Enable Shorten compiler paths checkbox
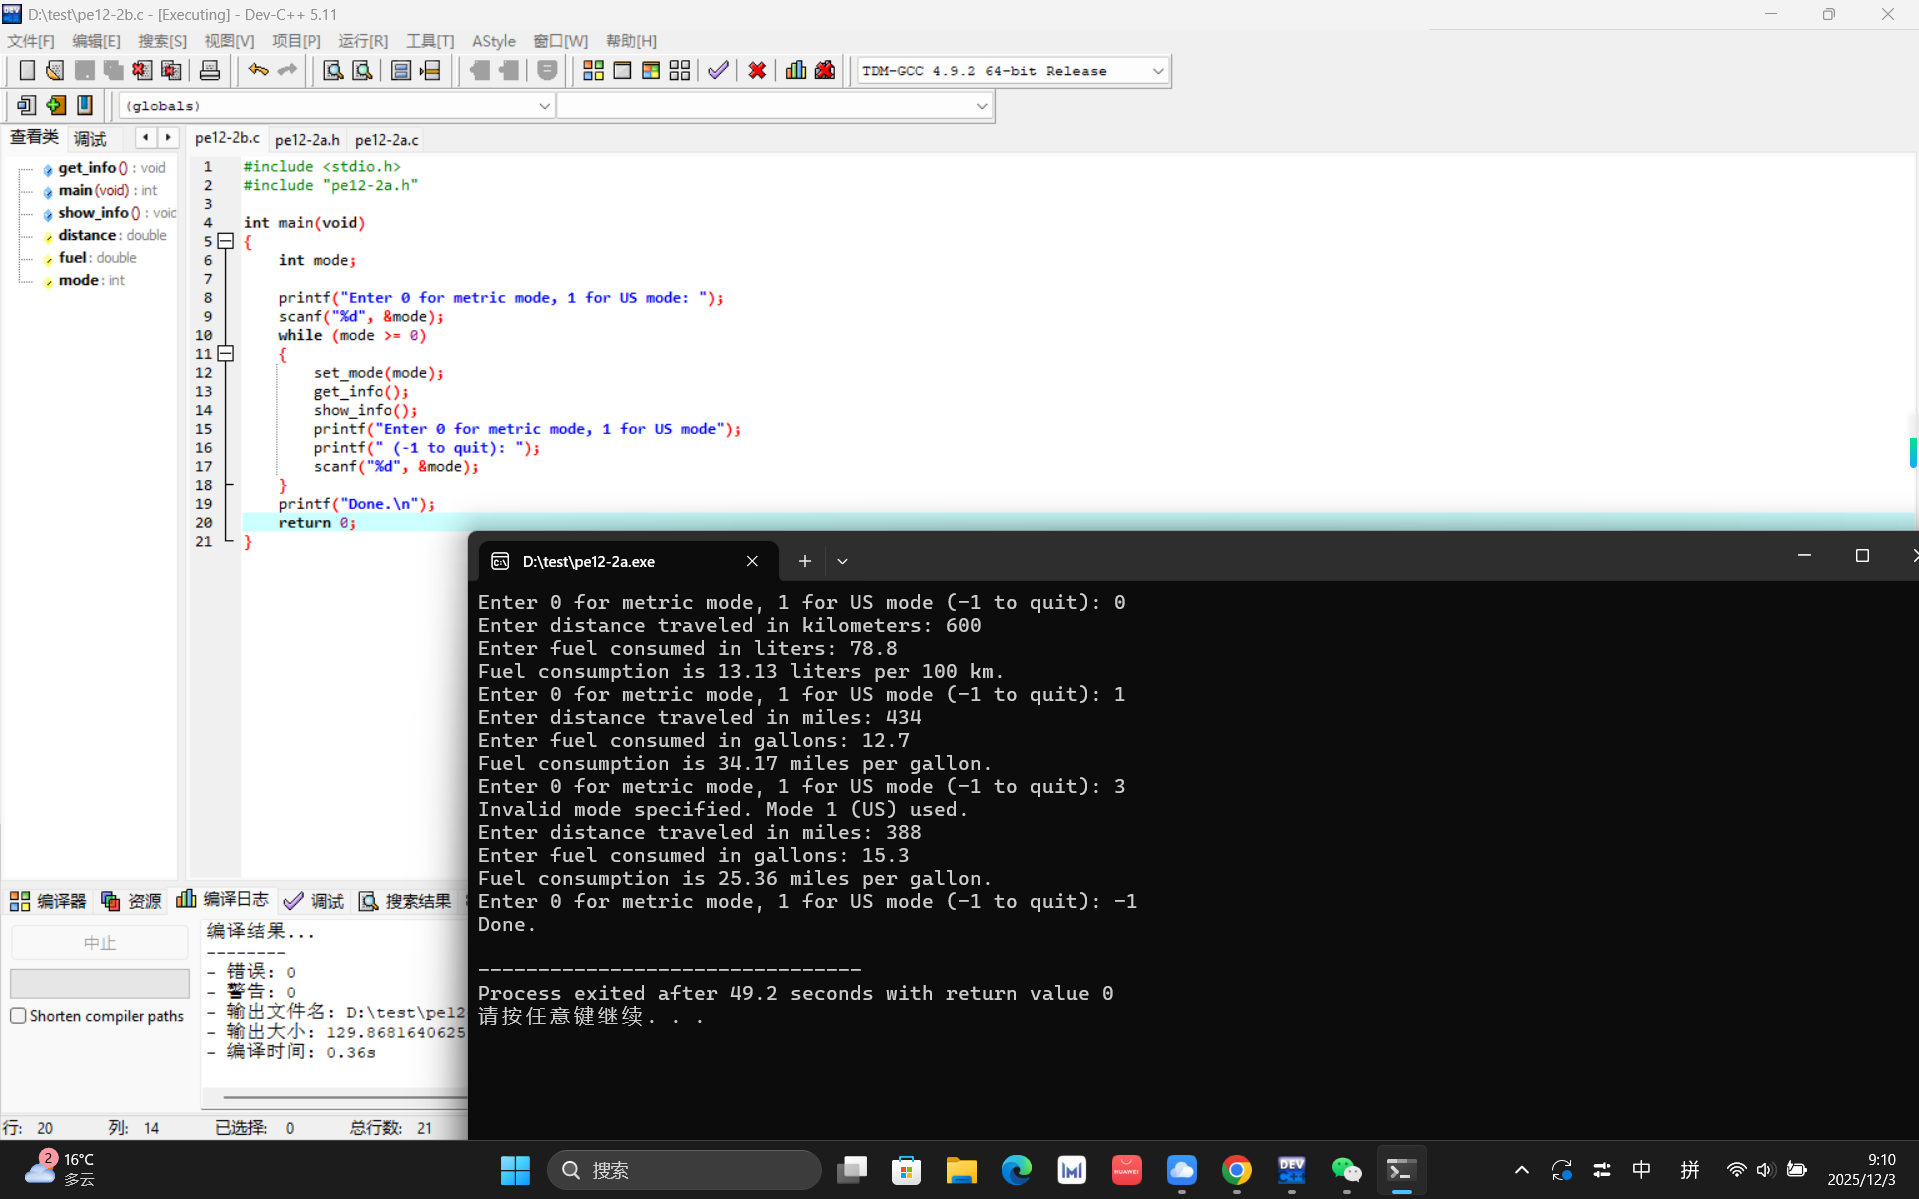 coord(18,1016)
